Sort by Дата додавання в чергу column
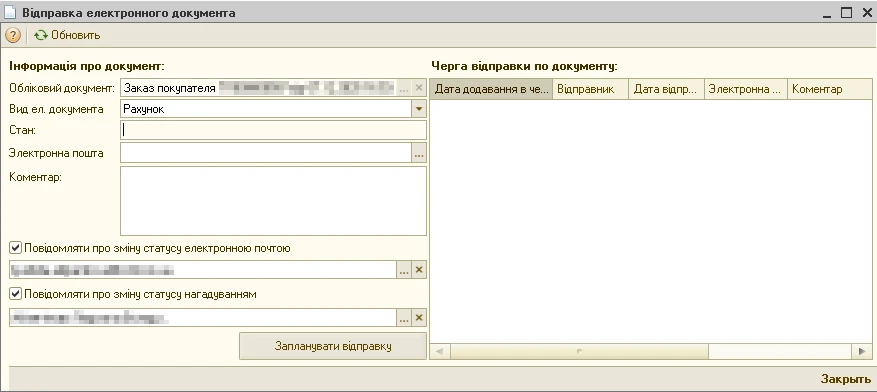The height and width of the screenshot is (392, 877). coord(491,89)
